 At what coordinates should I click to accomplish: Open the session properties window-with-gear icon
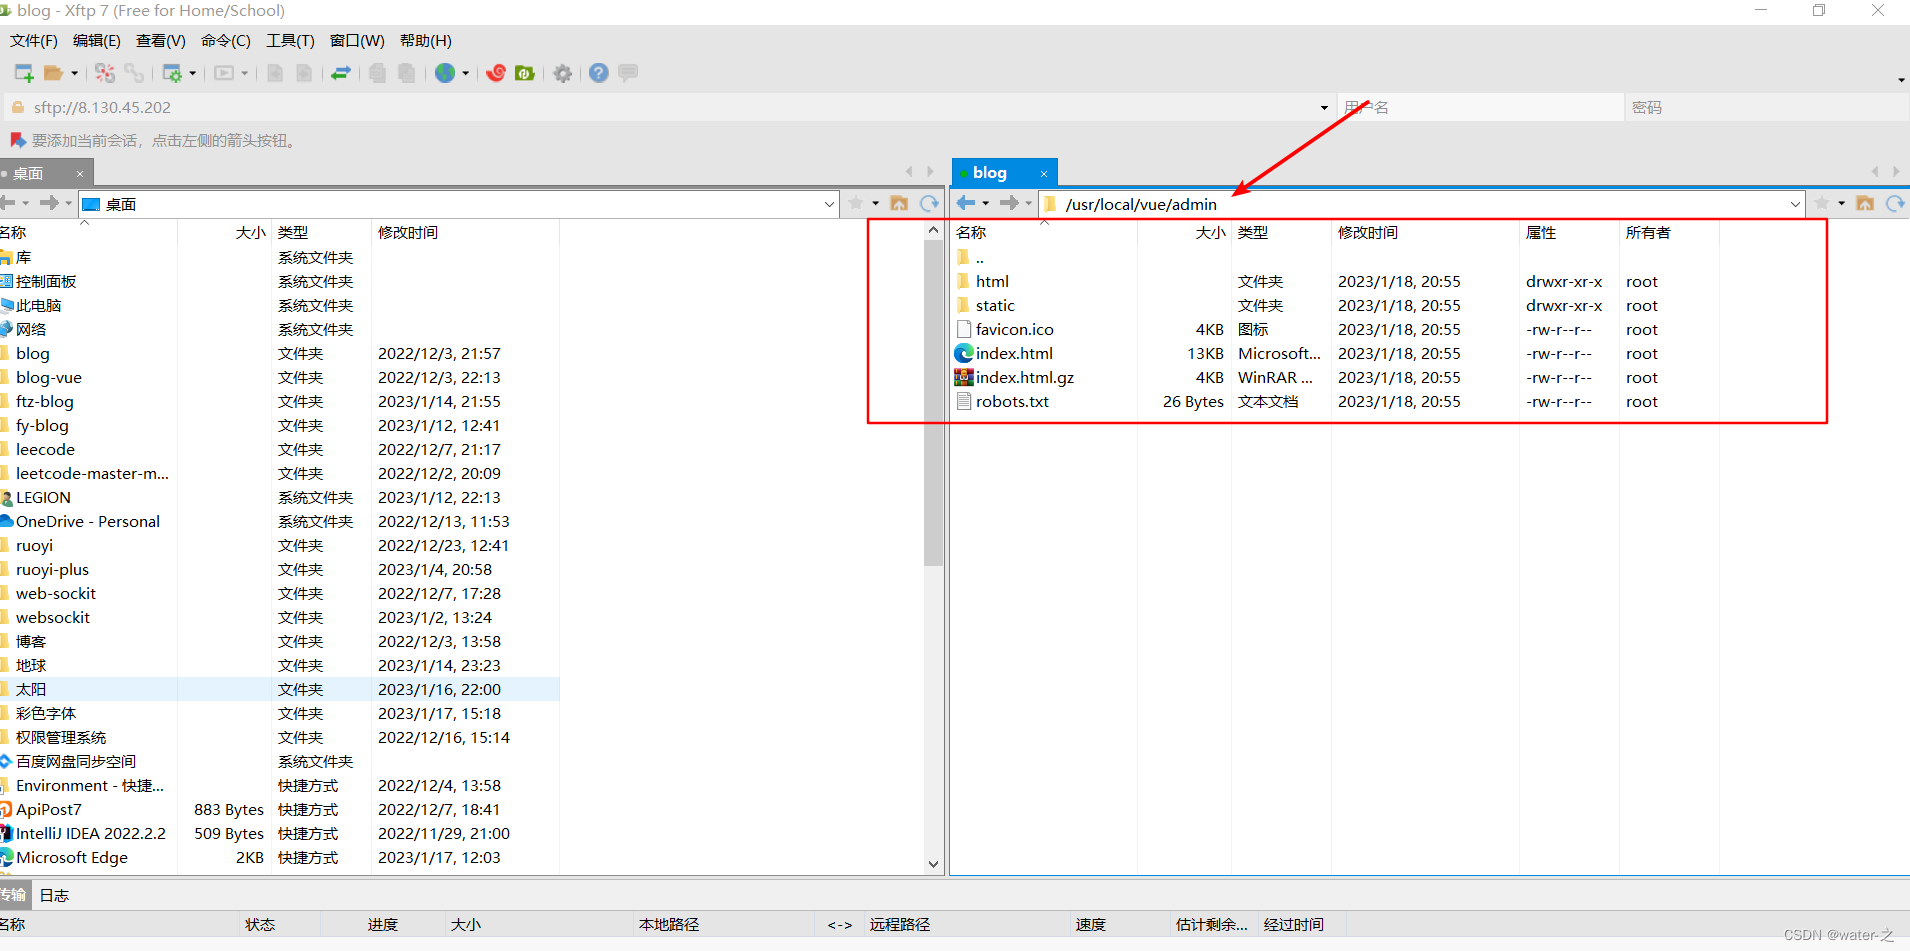tap(172, 73)
